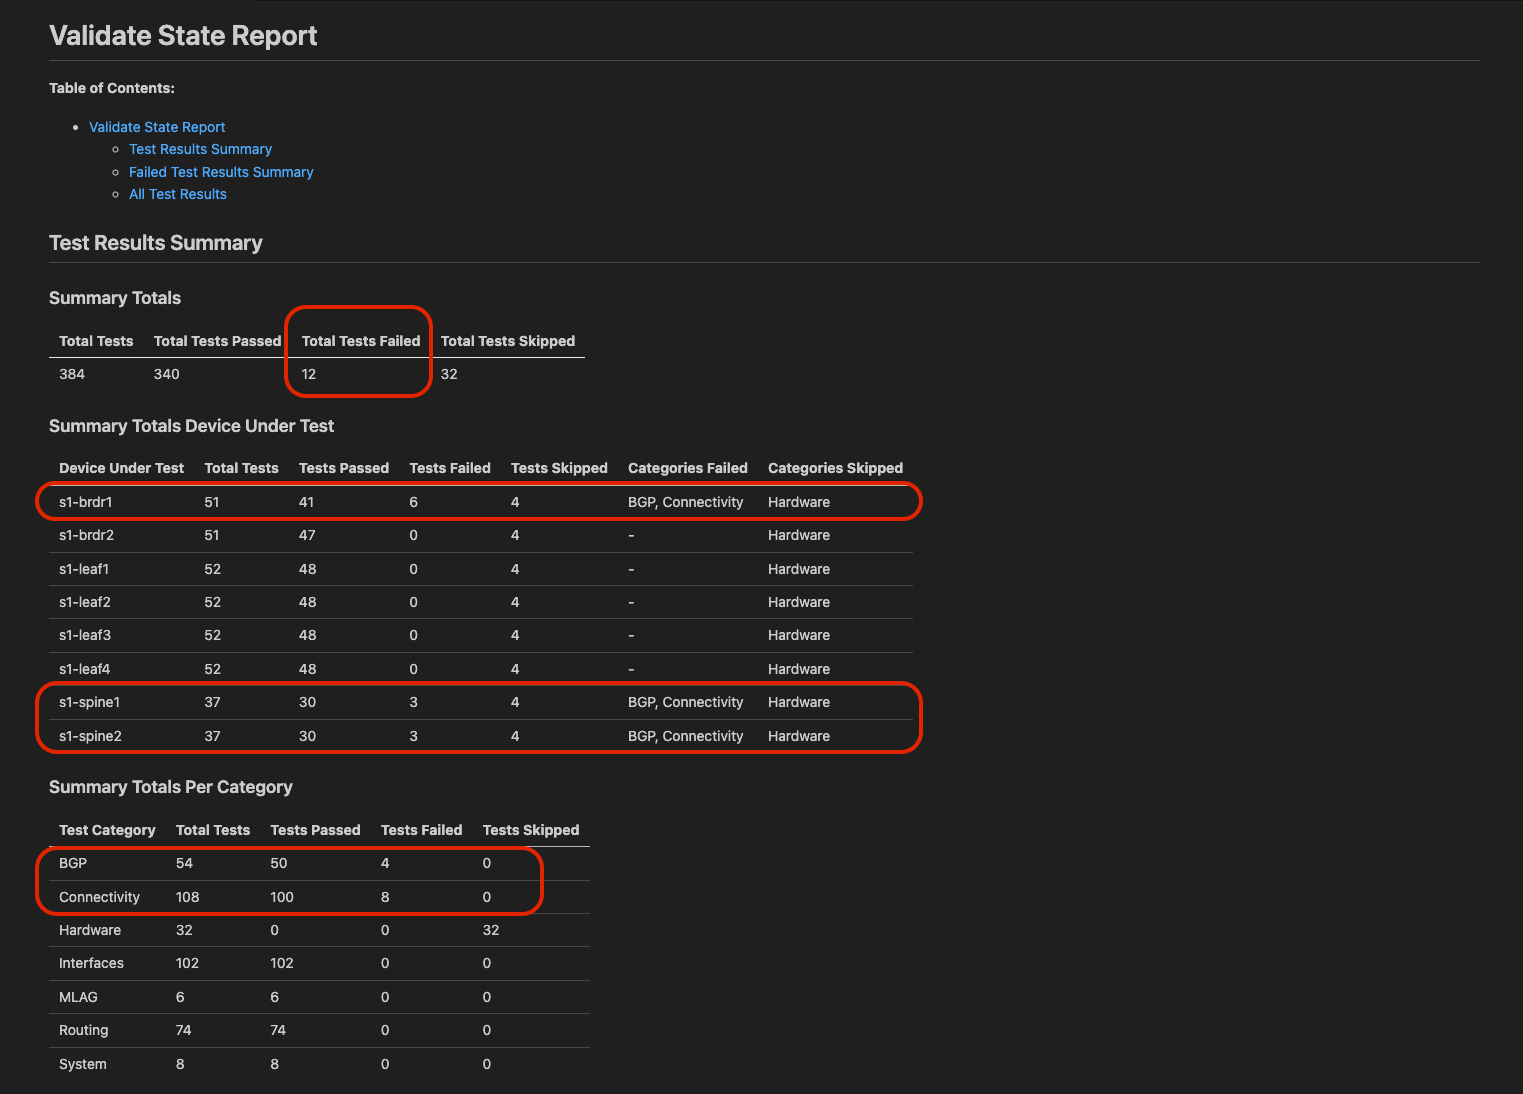The image size is (1523, 1094).
Task: Click the Table of Contents label
Action: click(112, 88)
